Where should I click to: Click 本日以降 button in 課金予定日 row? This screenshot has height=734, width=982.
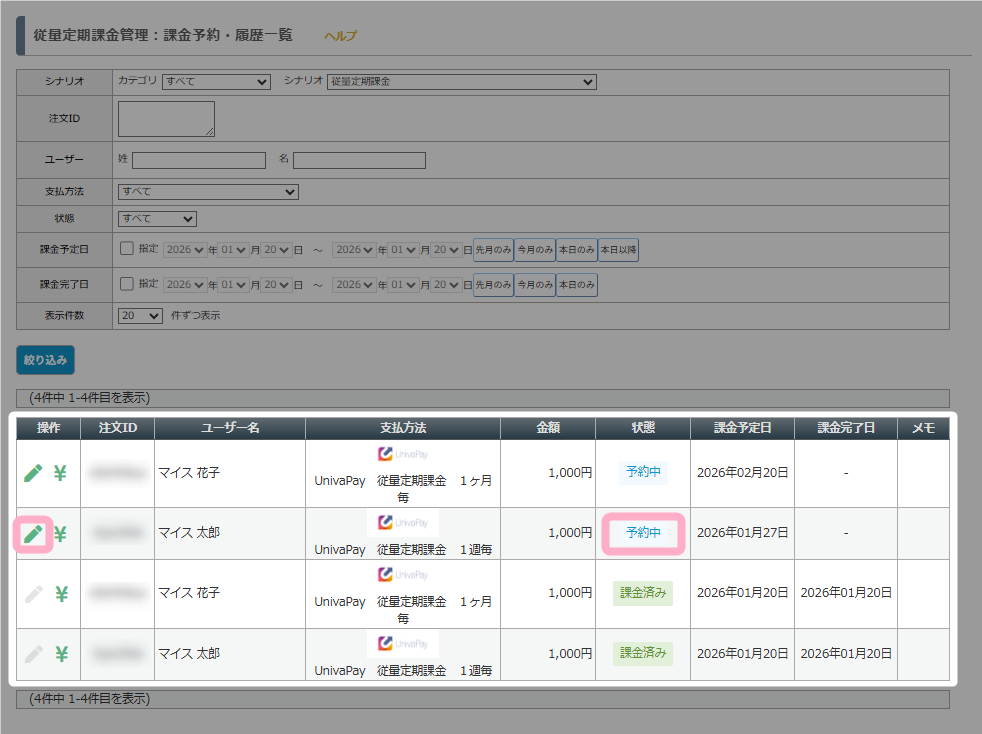click(x=618, y=250)
